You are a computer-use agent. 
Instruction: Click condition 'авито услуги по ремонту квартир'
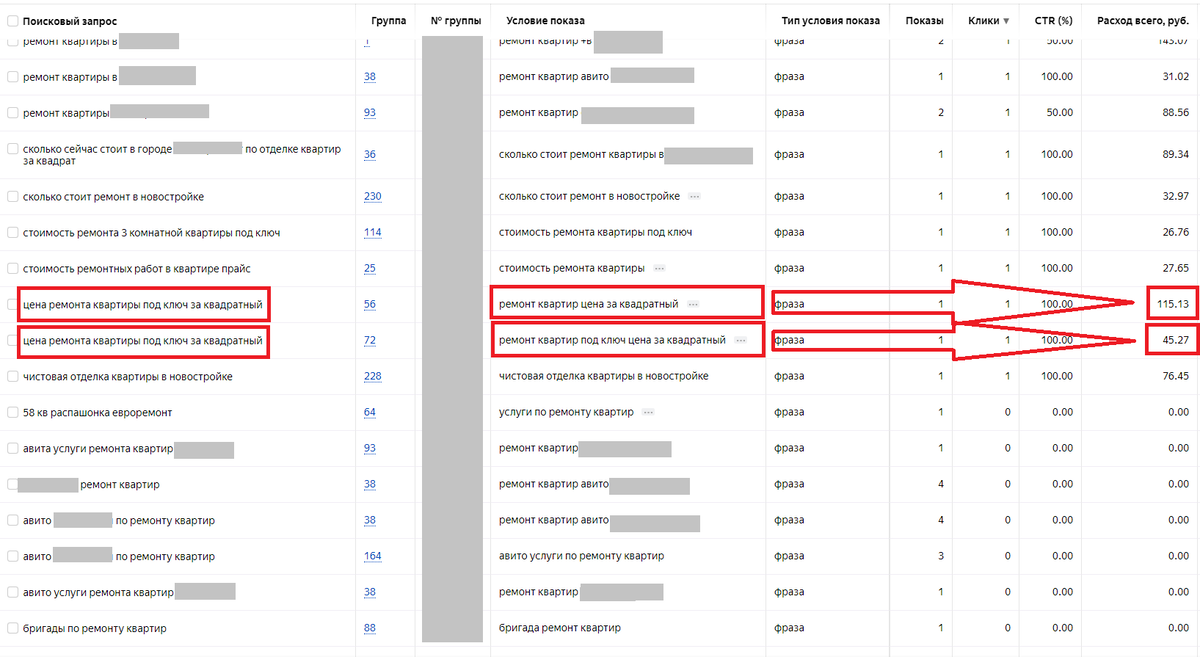[582, 557]
